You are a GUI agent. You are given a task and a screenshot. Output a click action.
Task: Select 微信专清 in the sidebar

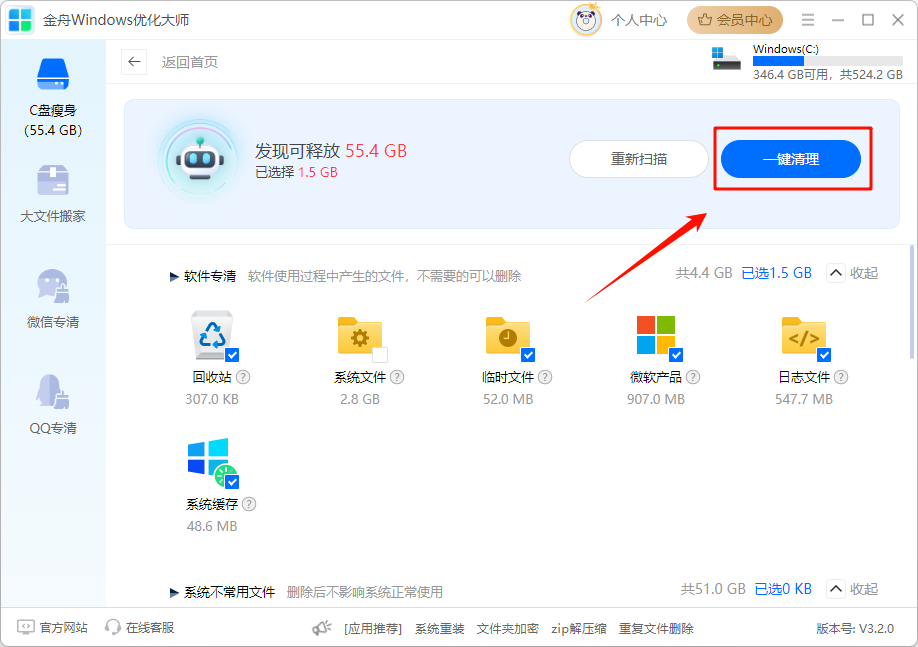click(x=52, y=295)
